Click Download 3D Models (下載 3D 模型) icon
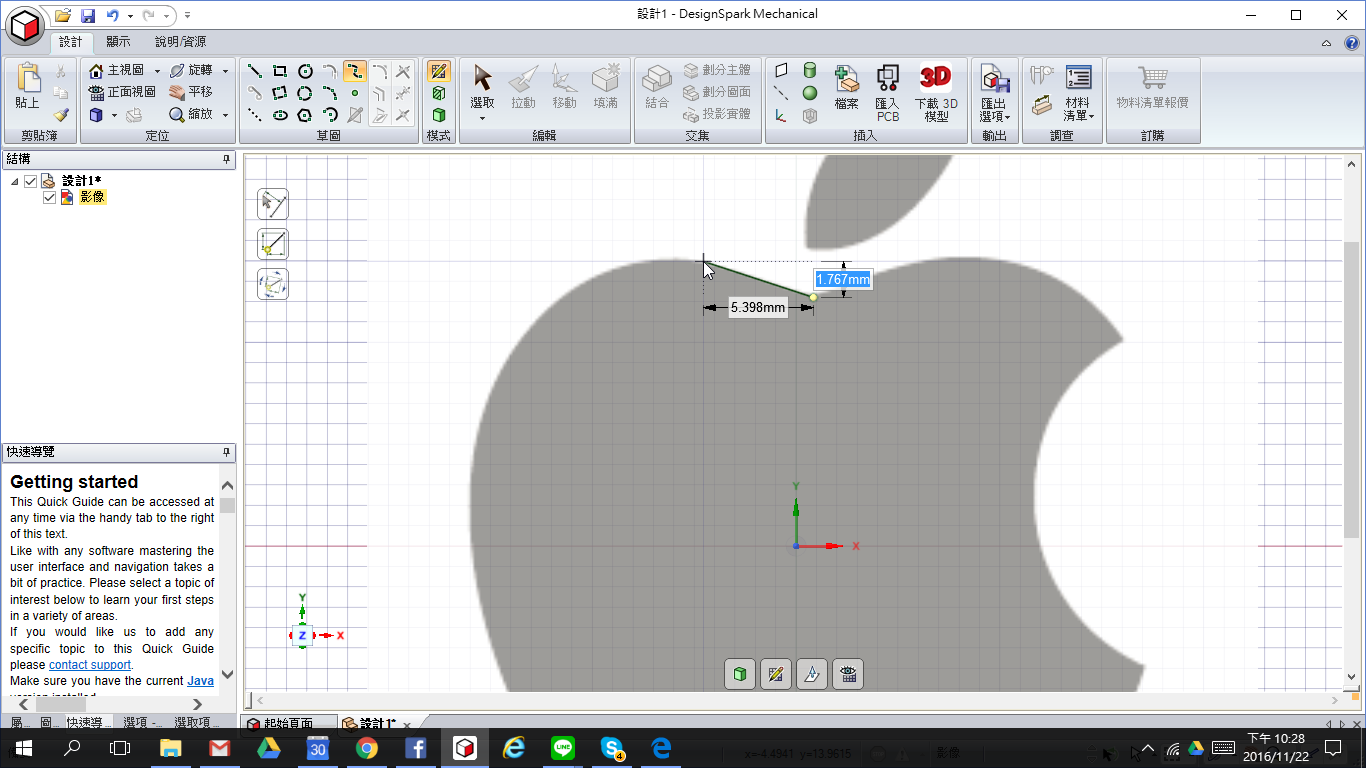This screenshot has width=1366, height=768. coord(936,78)
